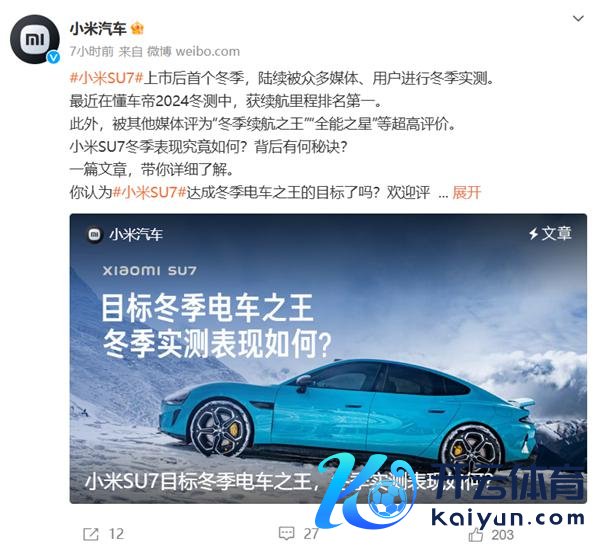This screenshot has width=600, height=551.
Task: Click the comment count 27
Action: click(311, 534)
